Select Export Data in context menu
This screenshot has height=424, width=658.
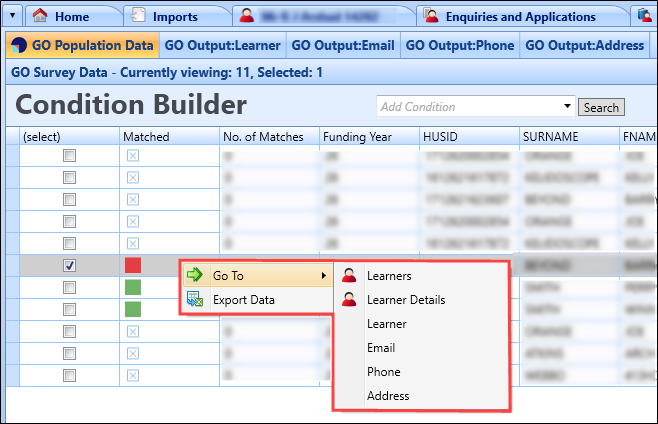pos(257,300)
